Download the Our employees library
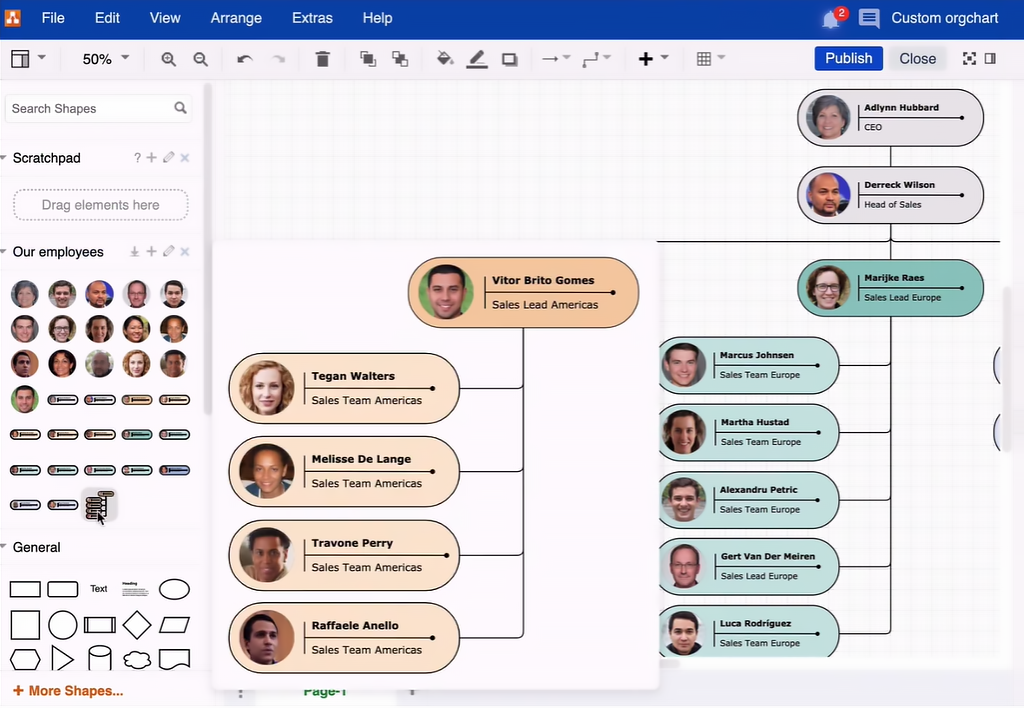The width and height of the screenshot is (1024, 708). (135, 251)
